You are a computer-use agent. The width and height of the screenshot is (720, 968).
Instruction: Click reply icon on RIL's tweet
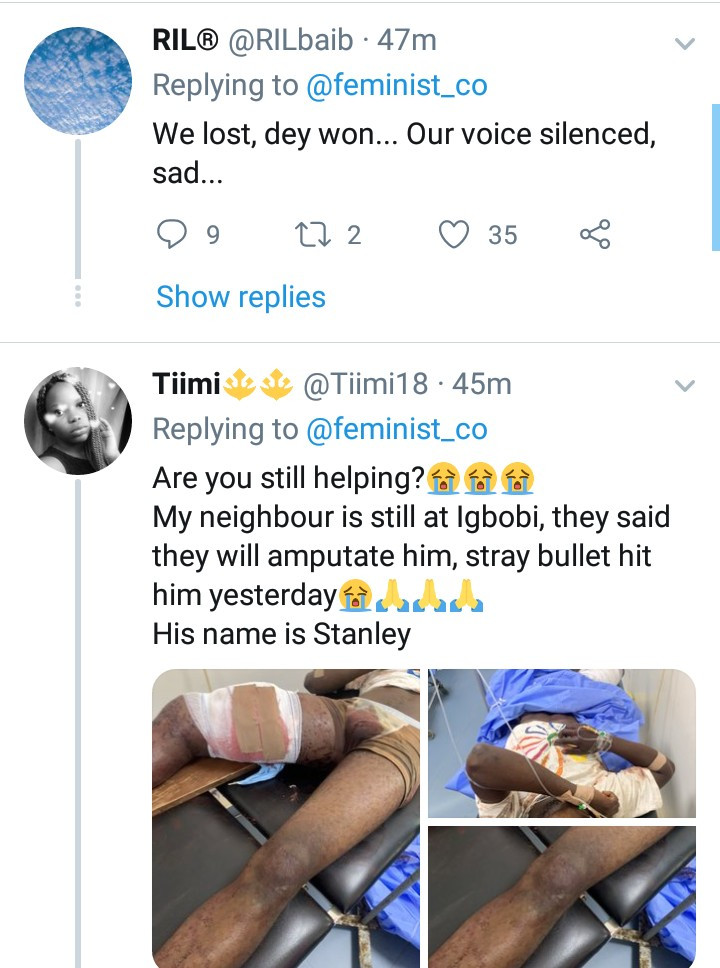coord(171,235)
